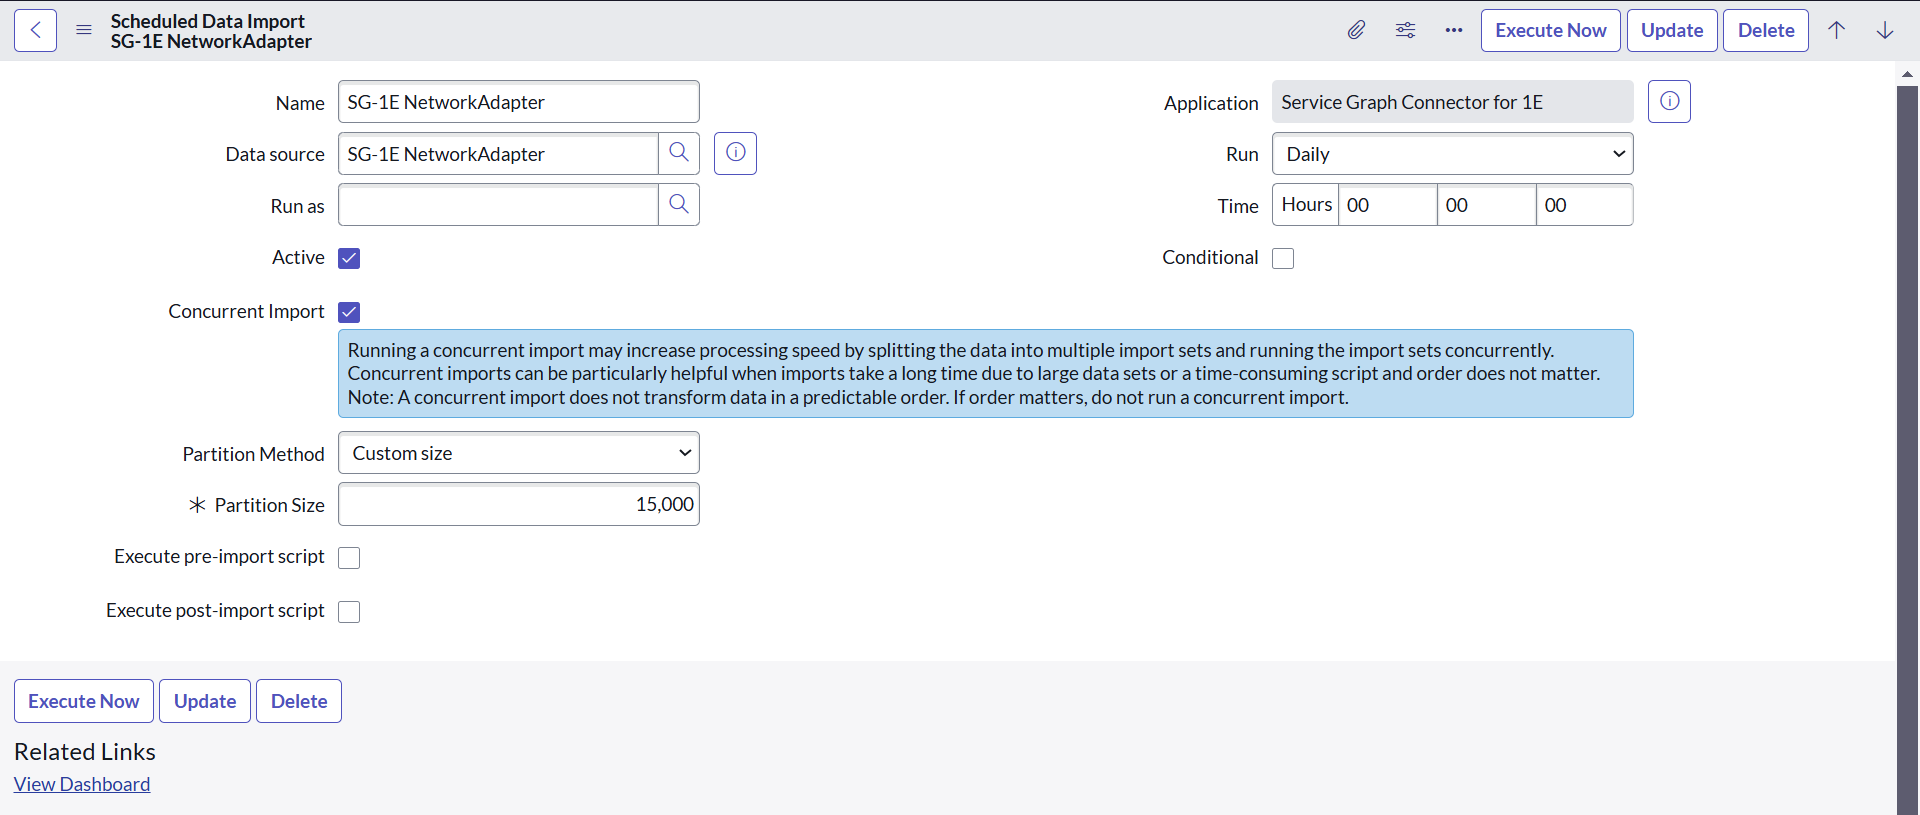Screen dimensions: 1920x815
Task: Show Application info icon details
Action: [1669, 102]
